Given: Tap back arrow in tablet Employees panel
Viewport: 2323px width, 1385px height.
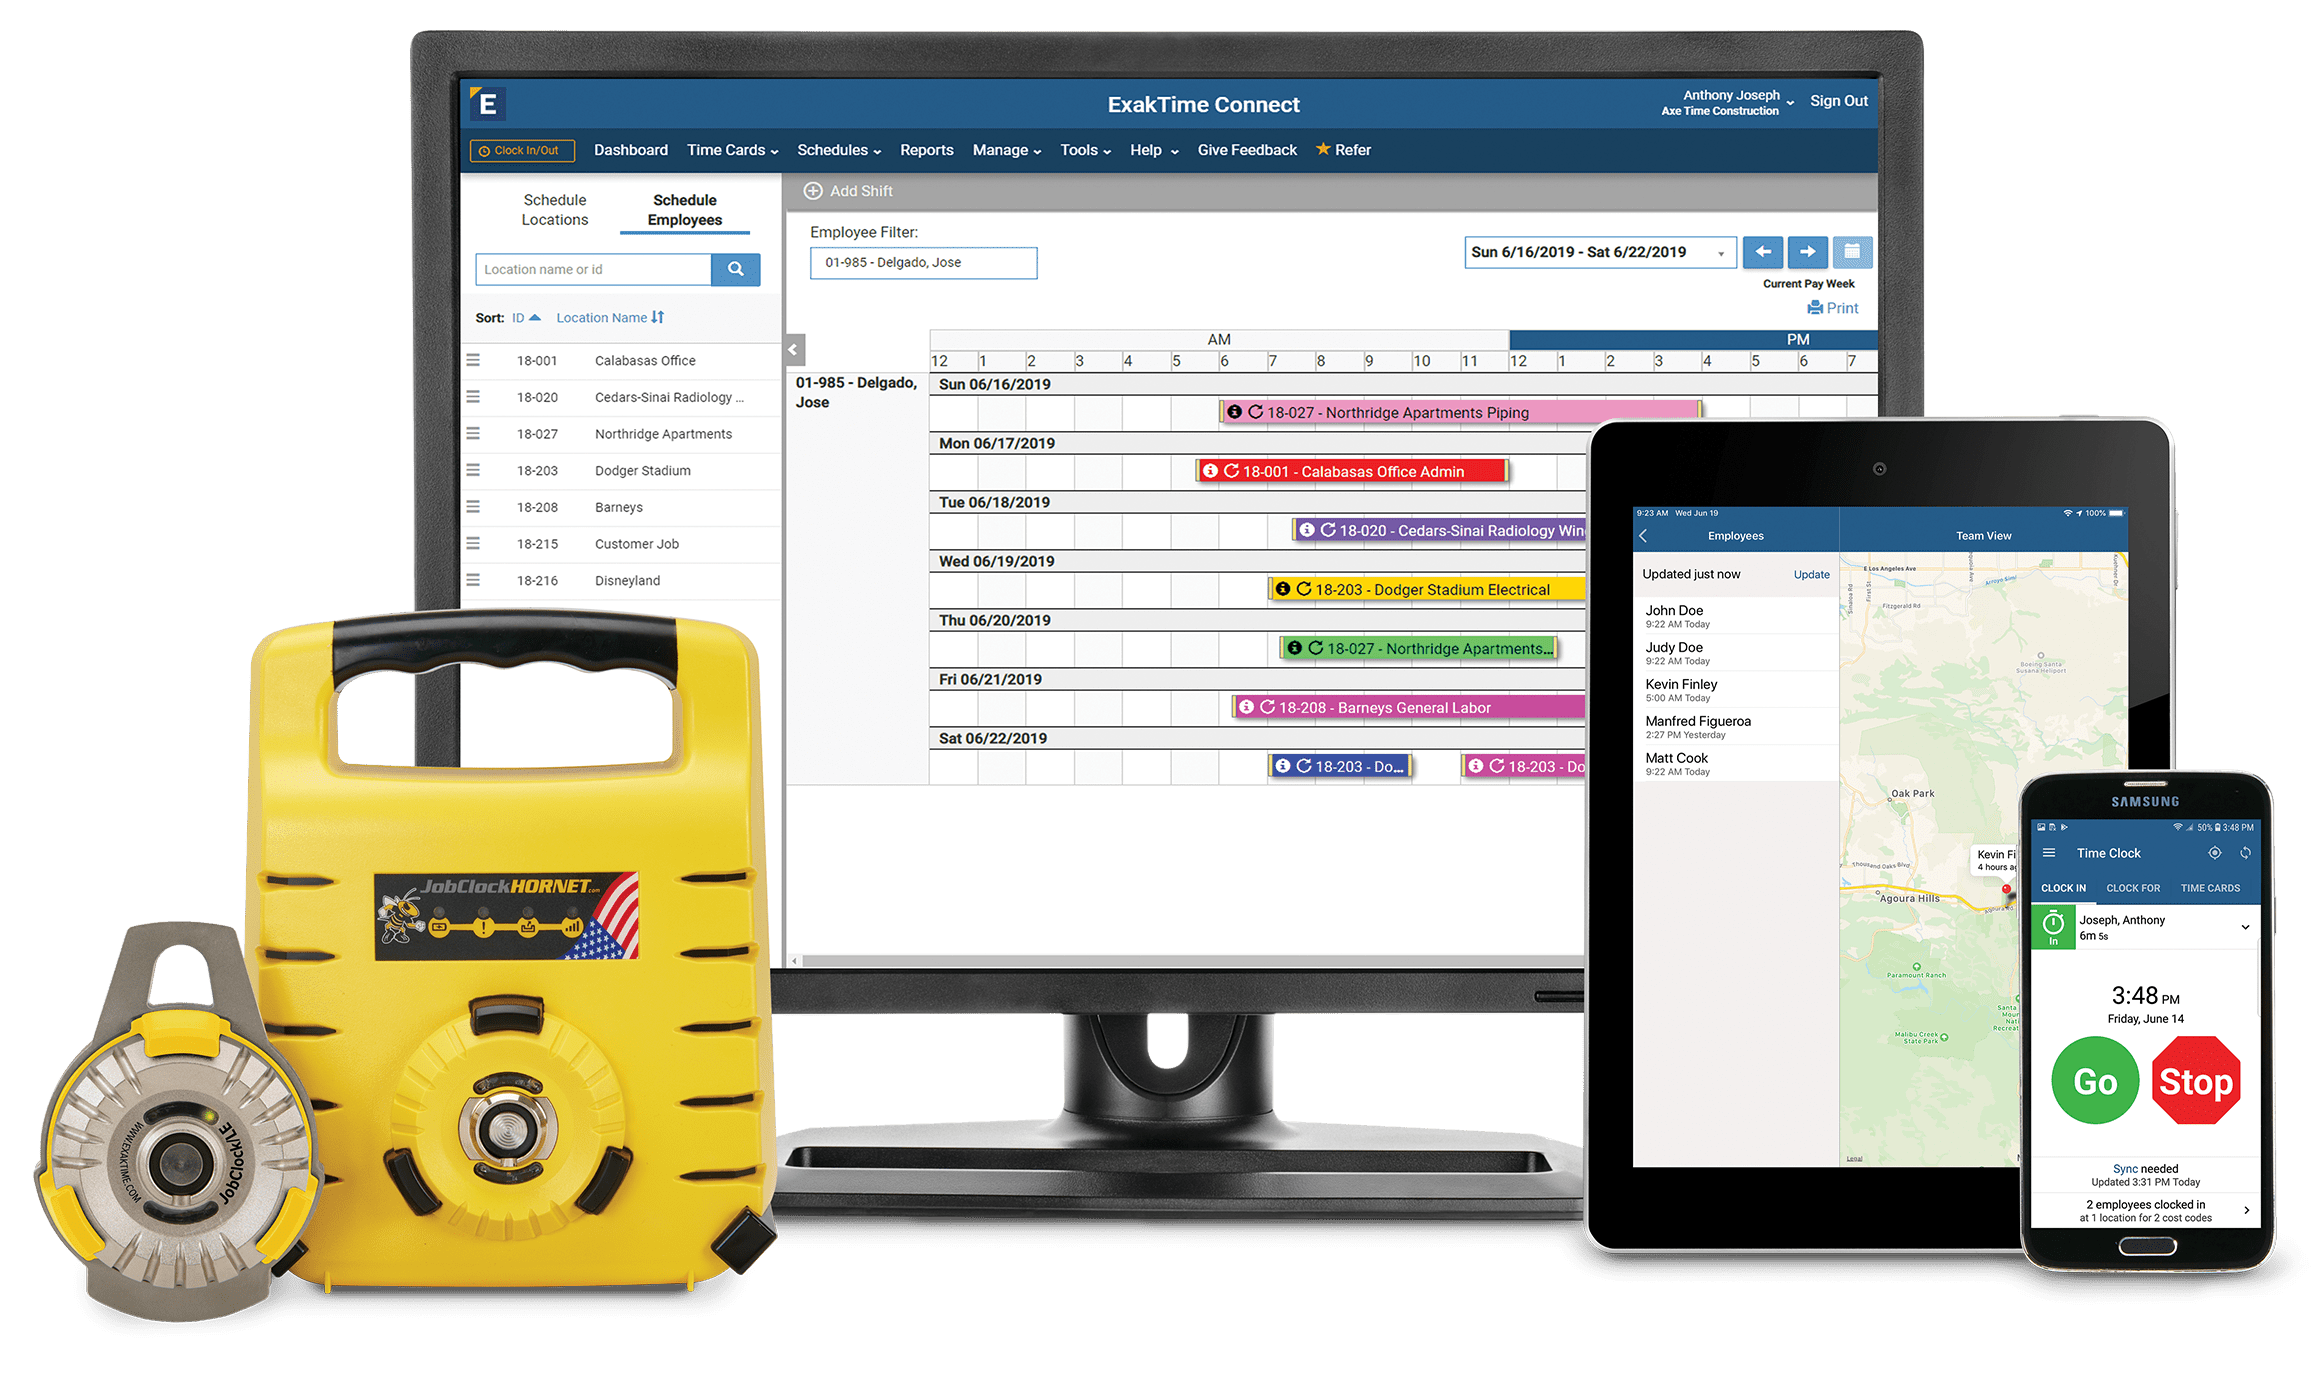Looking at the screenshot, I should point(1643,536).
